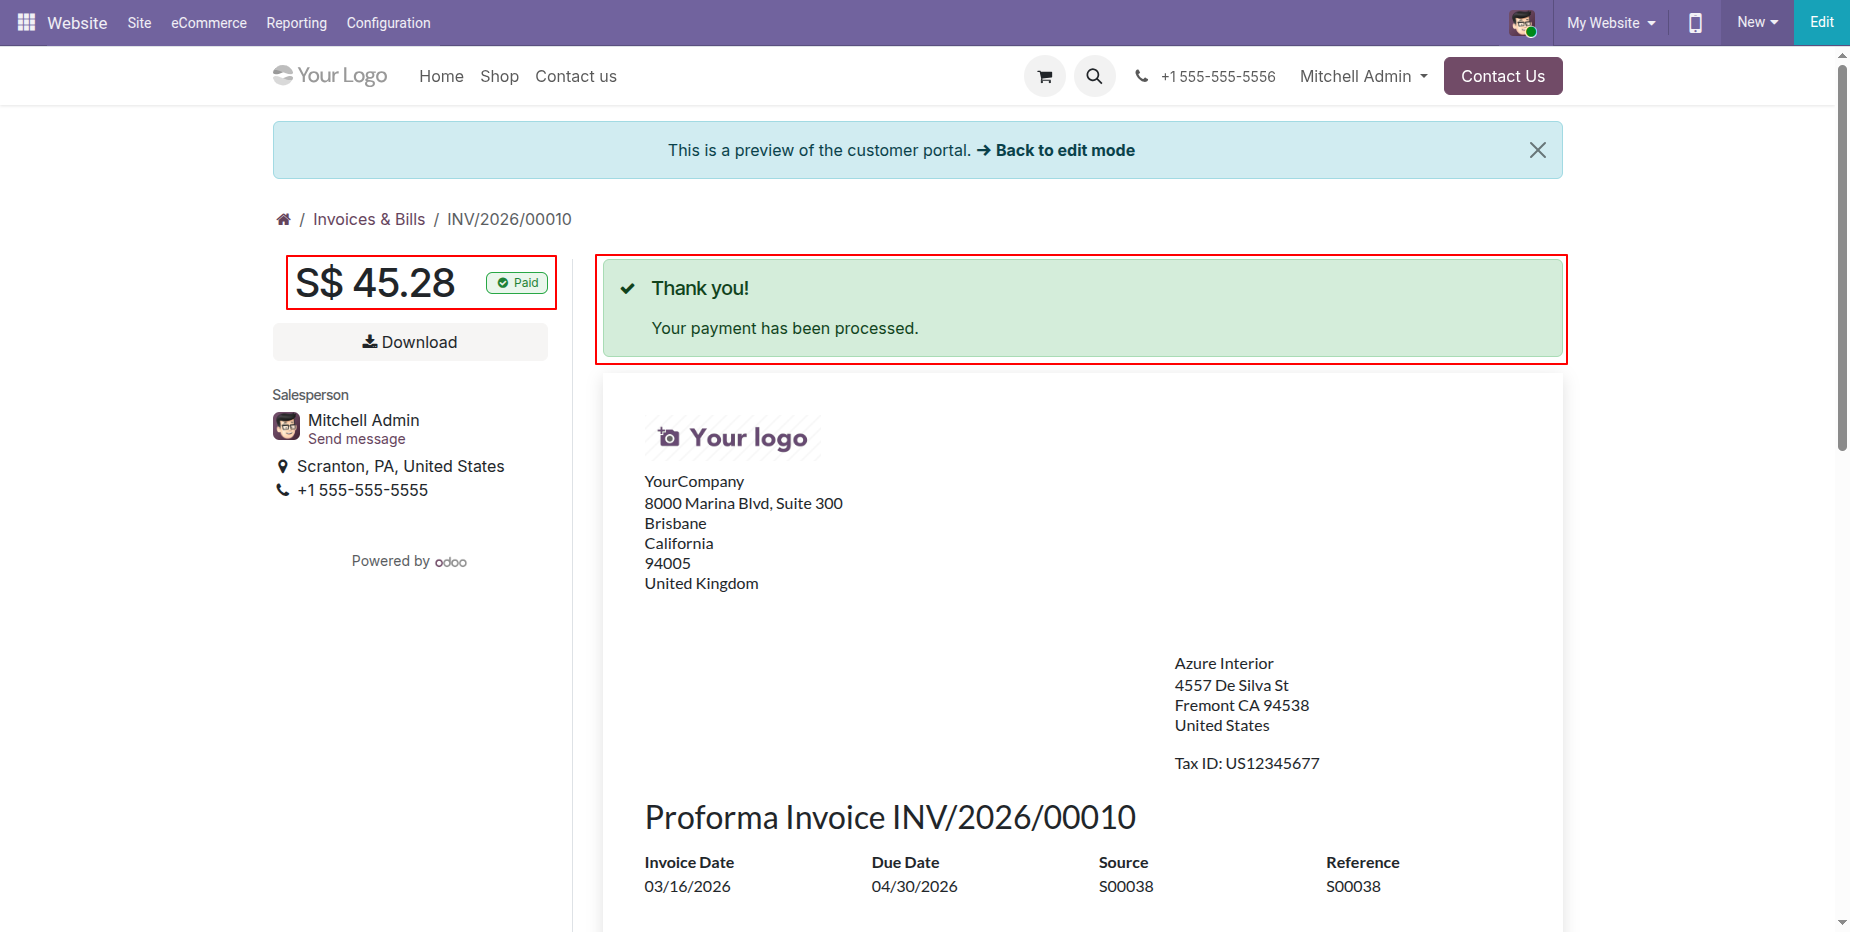Open the Configuration menu
The height and width of the screenshot is (932, 1850).
(x=388, y=23)
